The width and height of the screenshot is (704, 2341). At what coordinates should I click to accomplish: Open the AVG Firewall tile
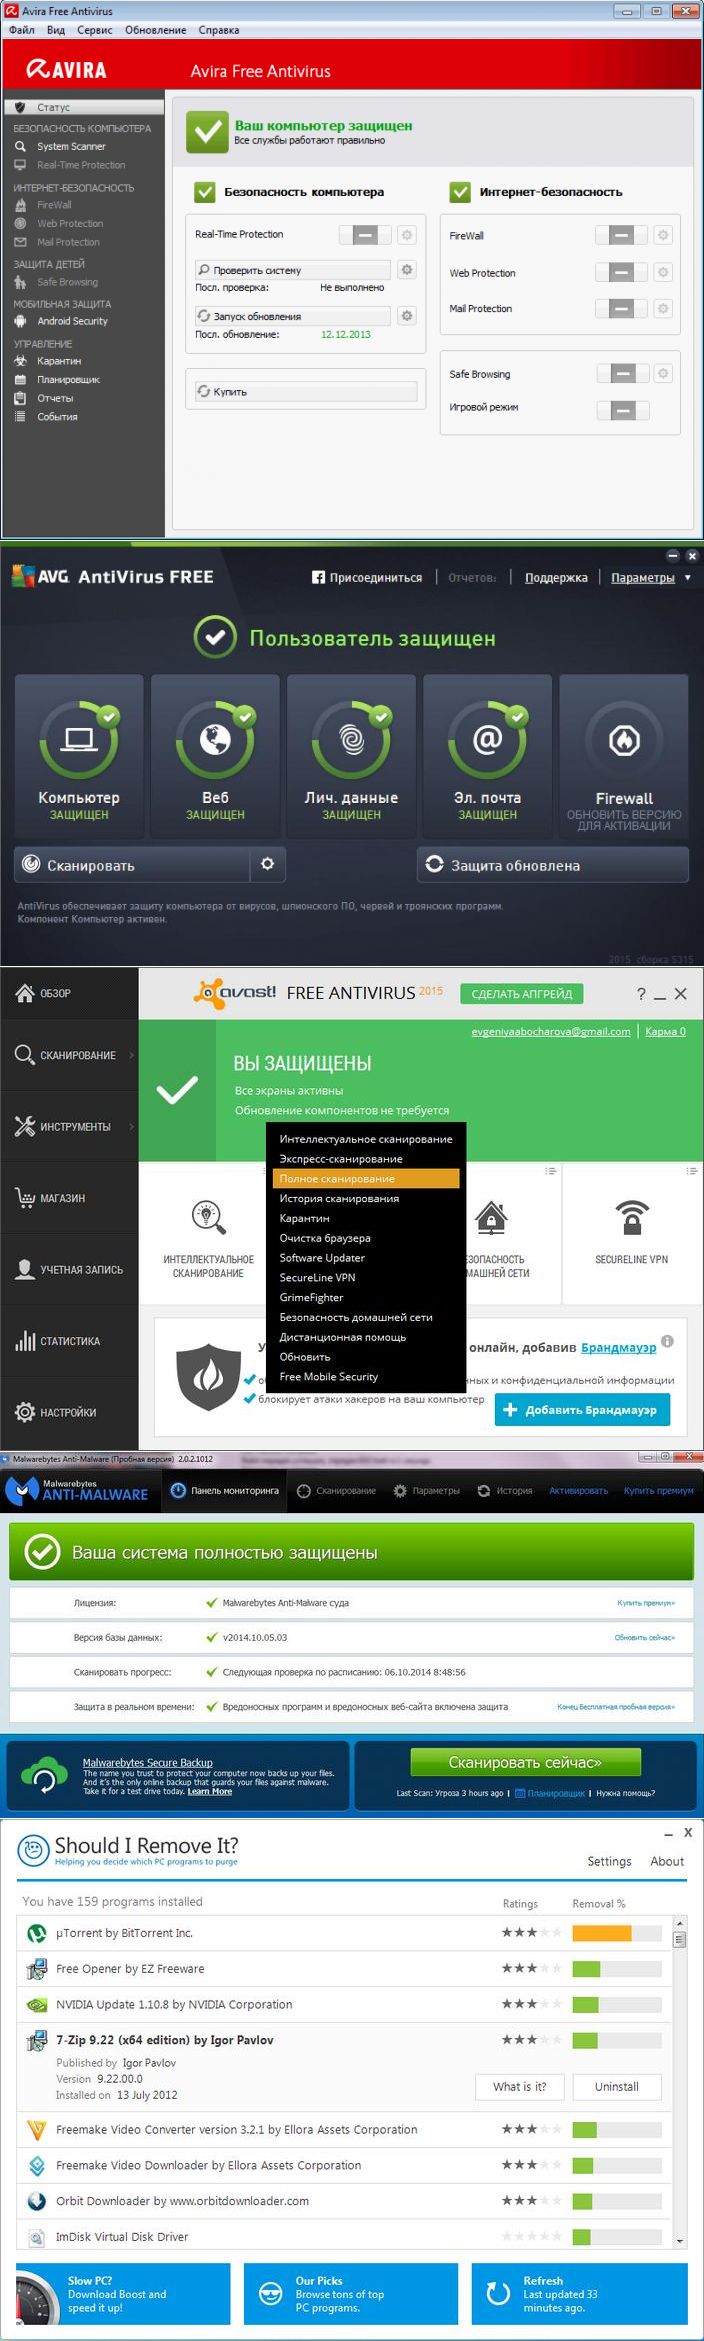click(624, 756)
